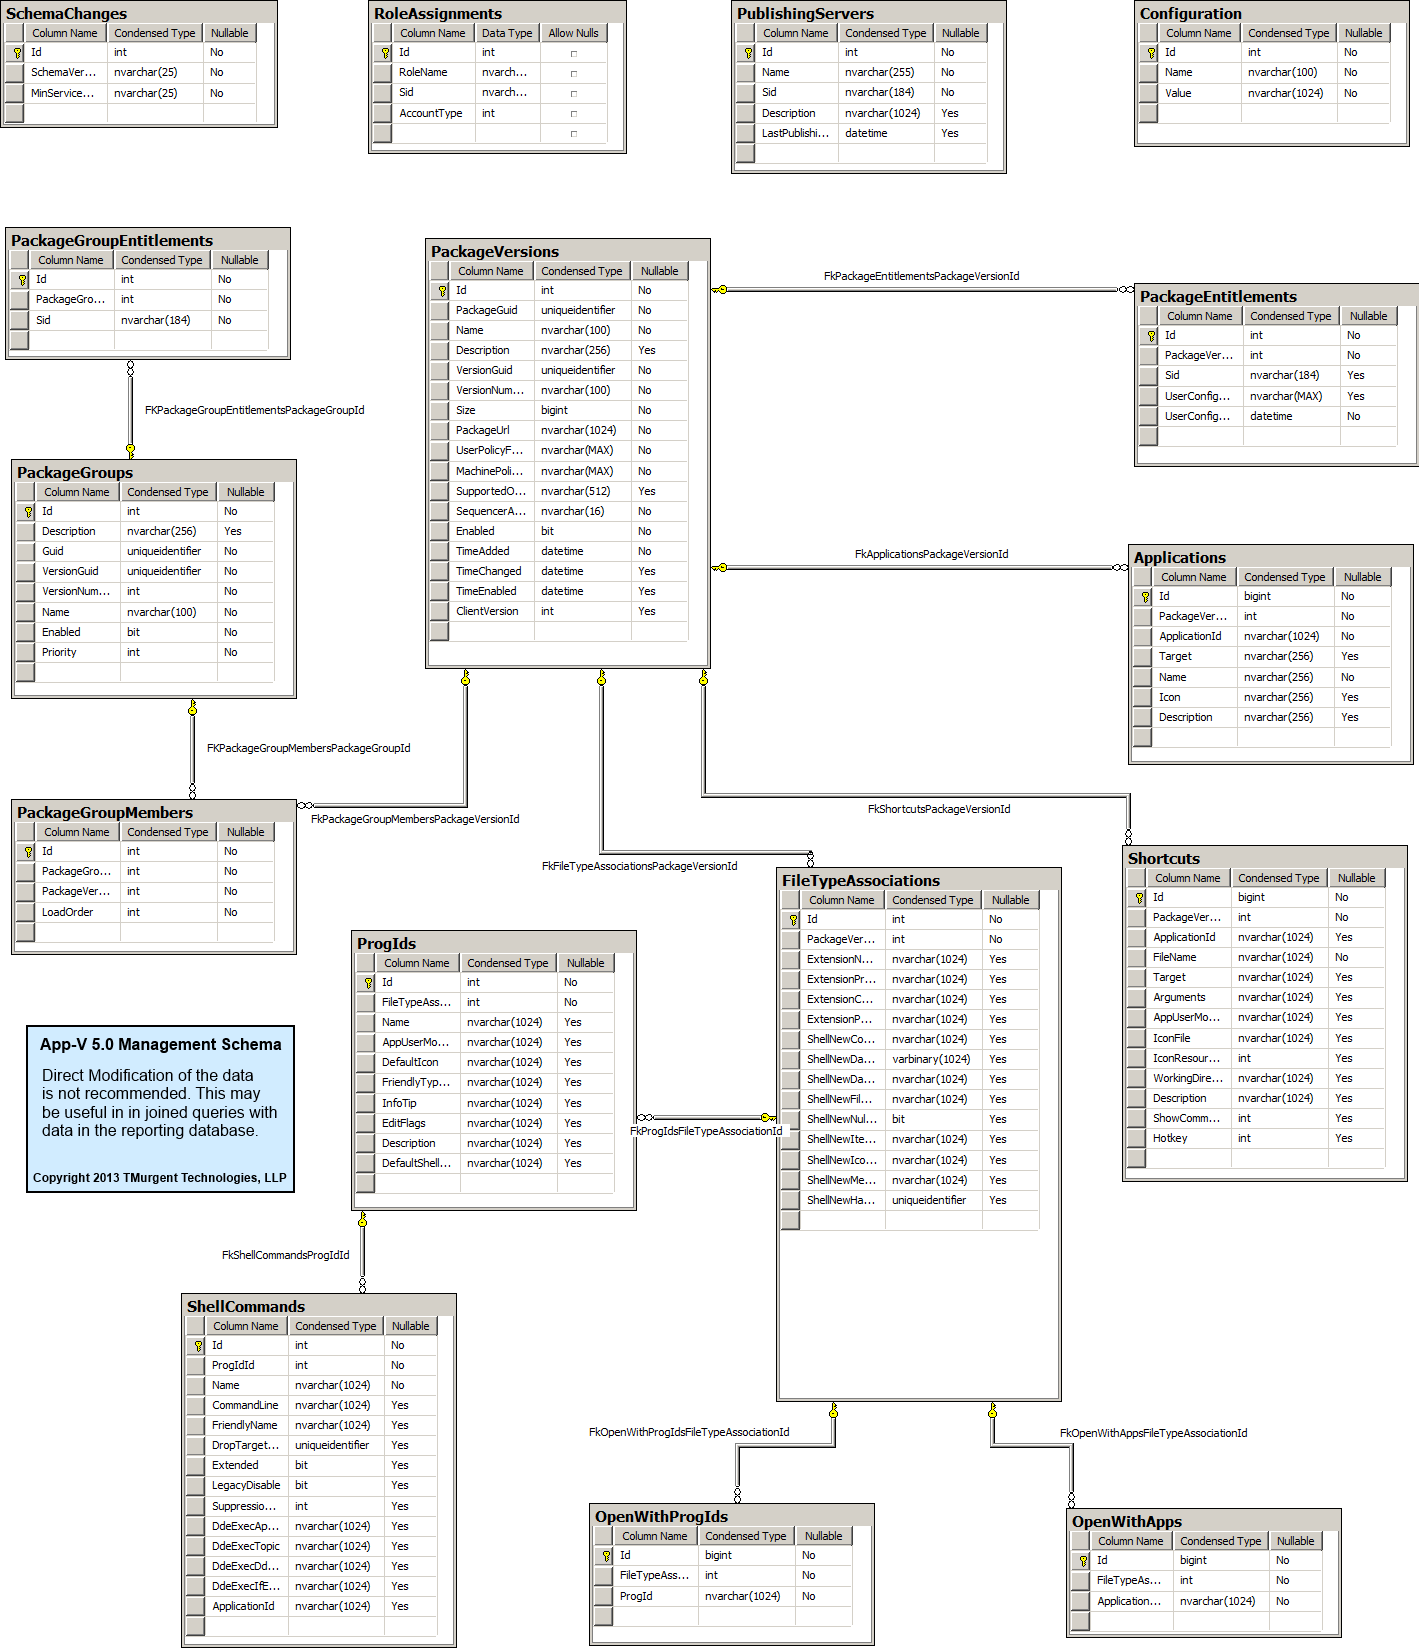The height and width of the screenshot is (1650, 1419).
Task: Click the Nullable header in Applications table
Action: [1362, 577]
